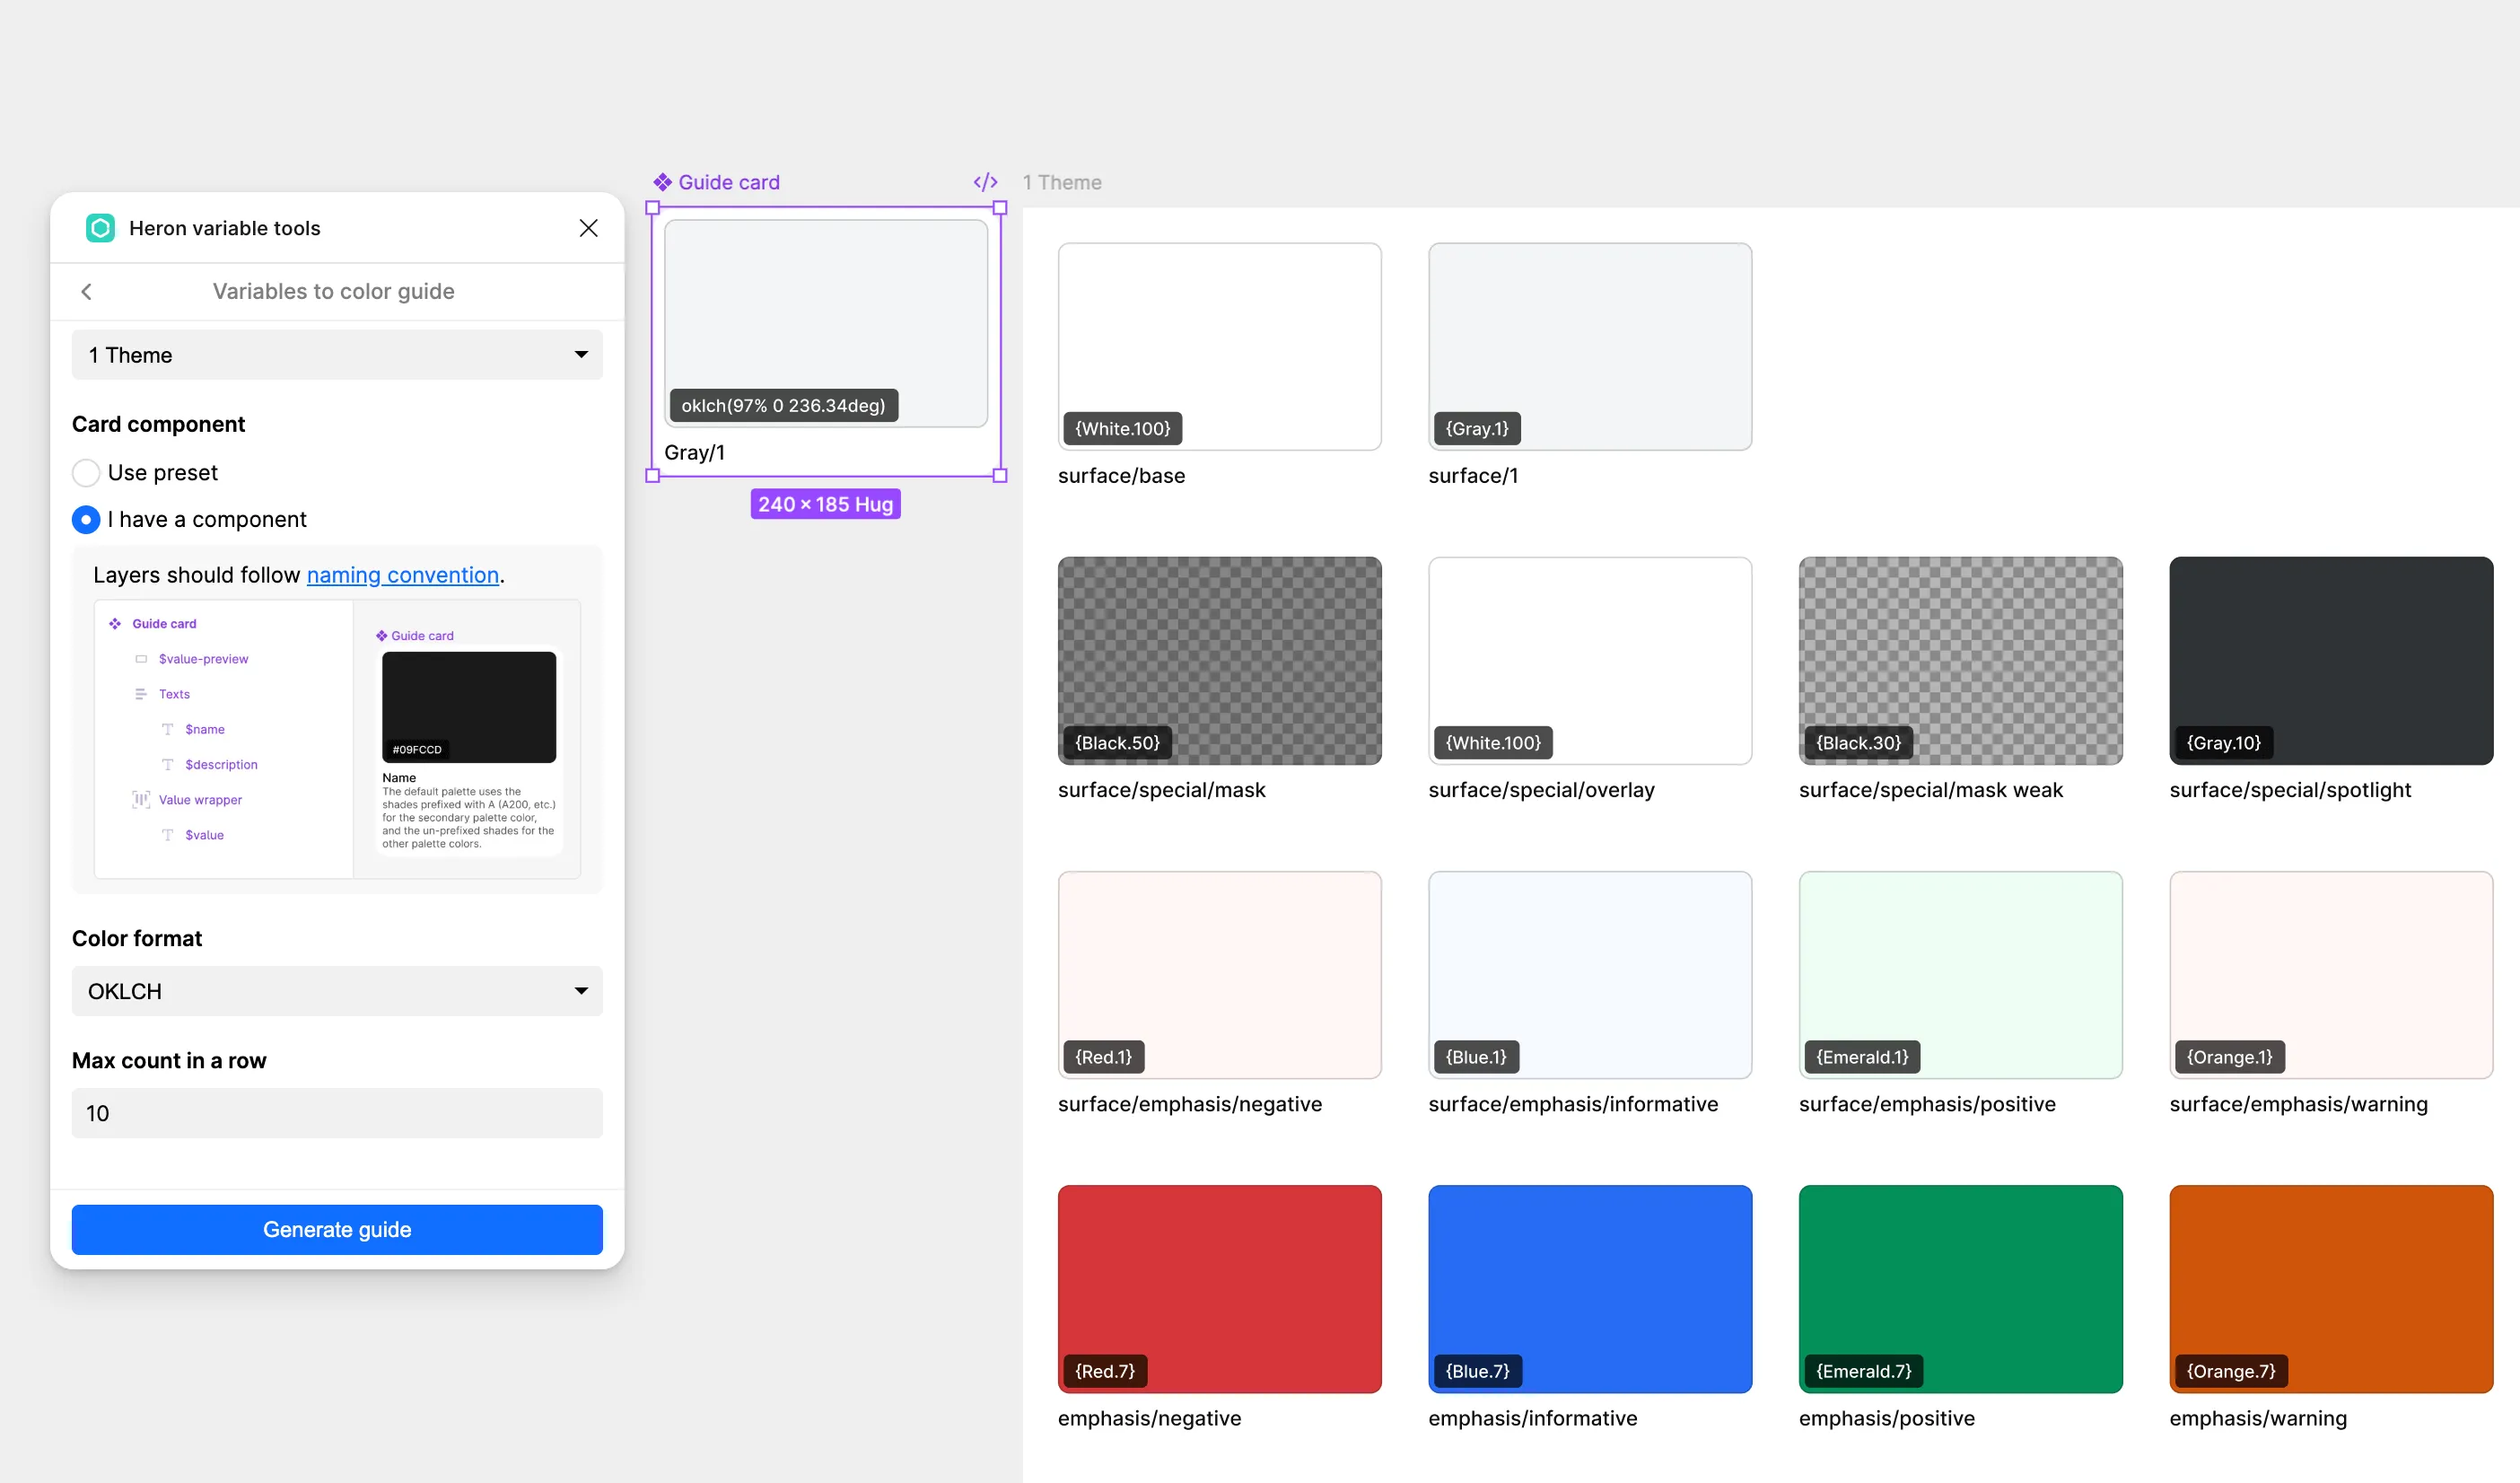Screen dimensions: 2520x1483
Task: Select the surface/special/mask Black.50 card
Action: [x=1219, y=660]
